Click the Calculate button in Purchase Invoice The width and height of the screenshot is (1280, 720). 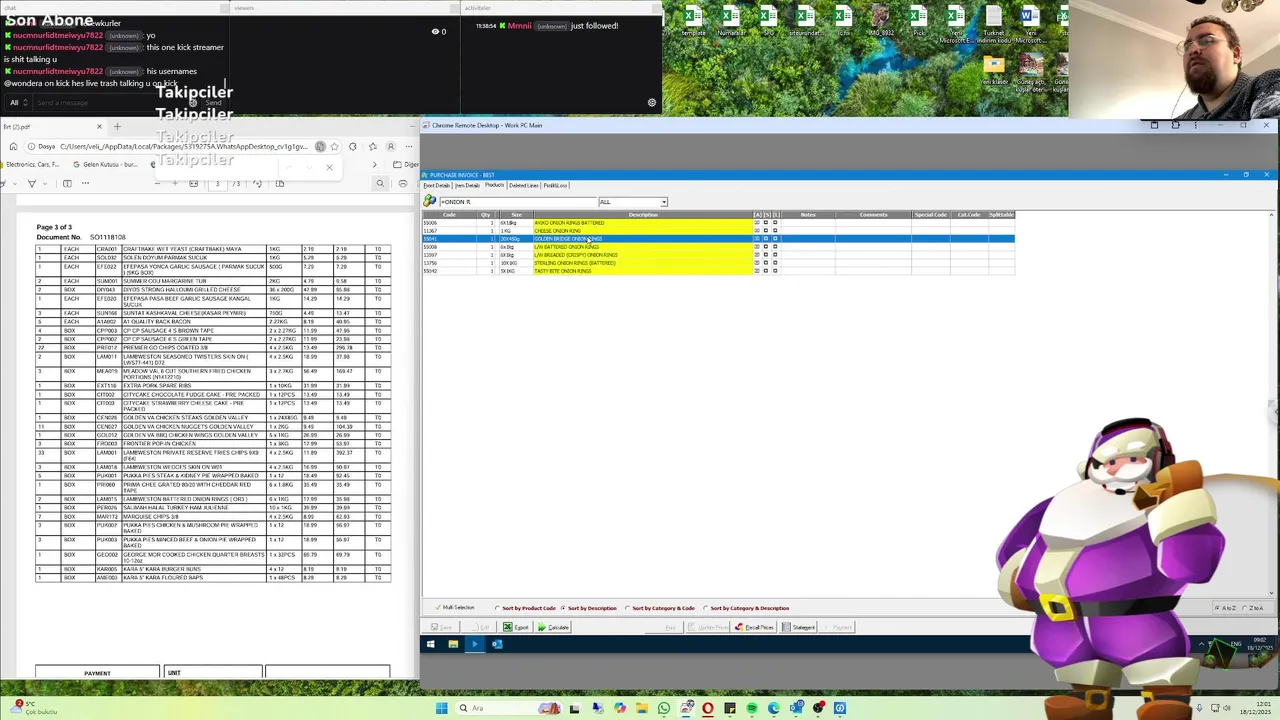coord(553,627)
